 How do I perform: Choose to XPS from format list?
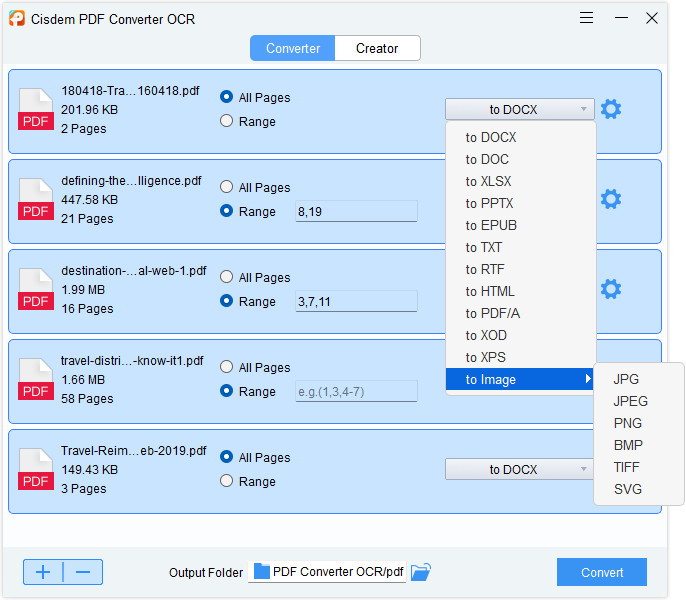point(521,357)
